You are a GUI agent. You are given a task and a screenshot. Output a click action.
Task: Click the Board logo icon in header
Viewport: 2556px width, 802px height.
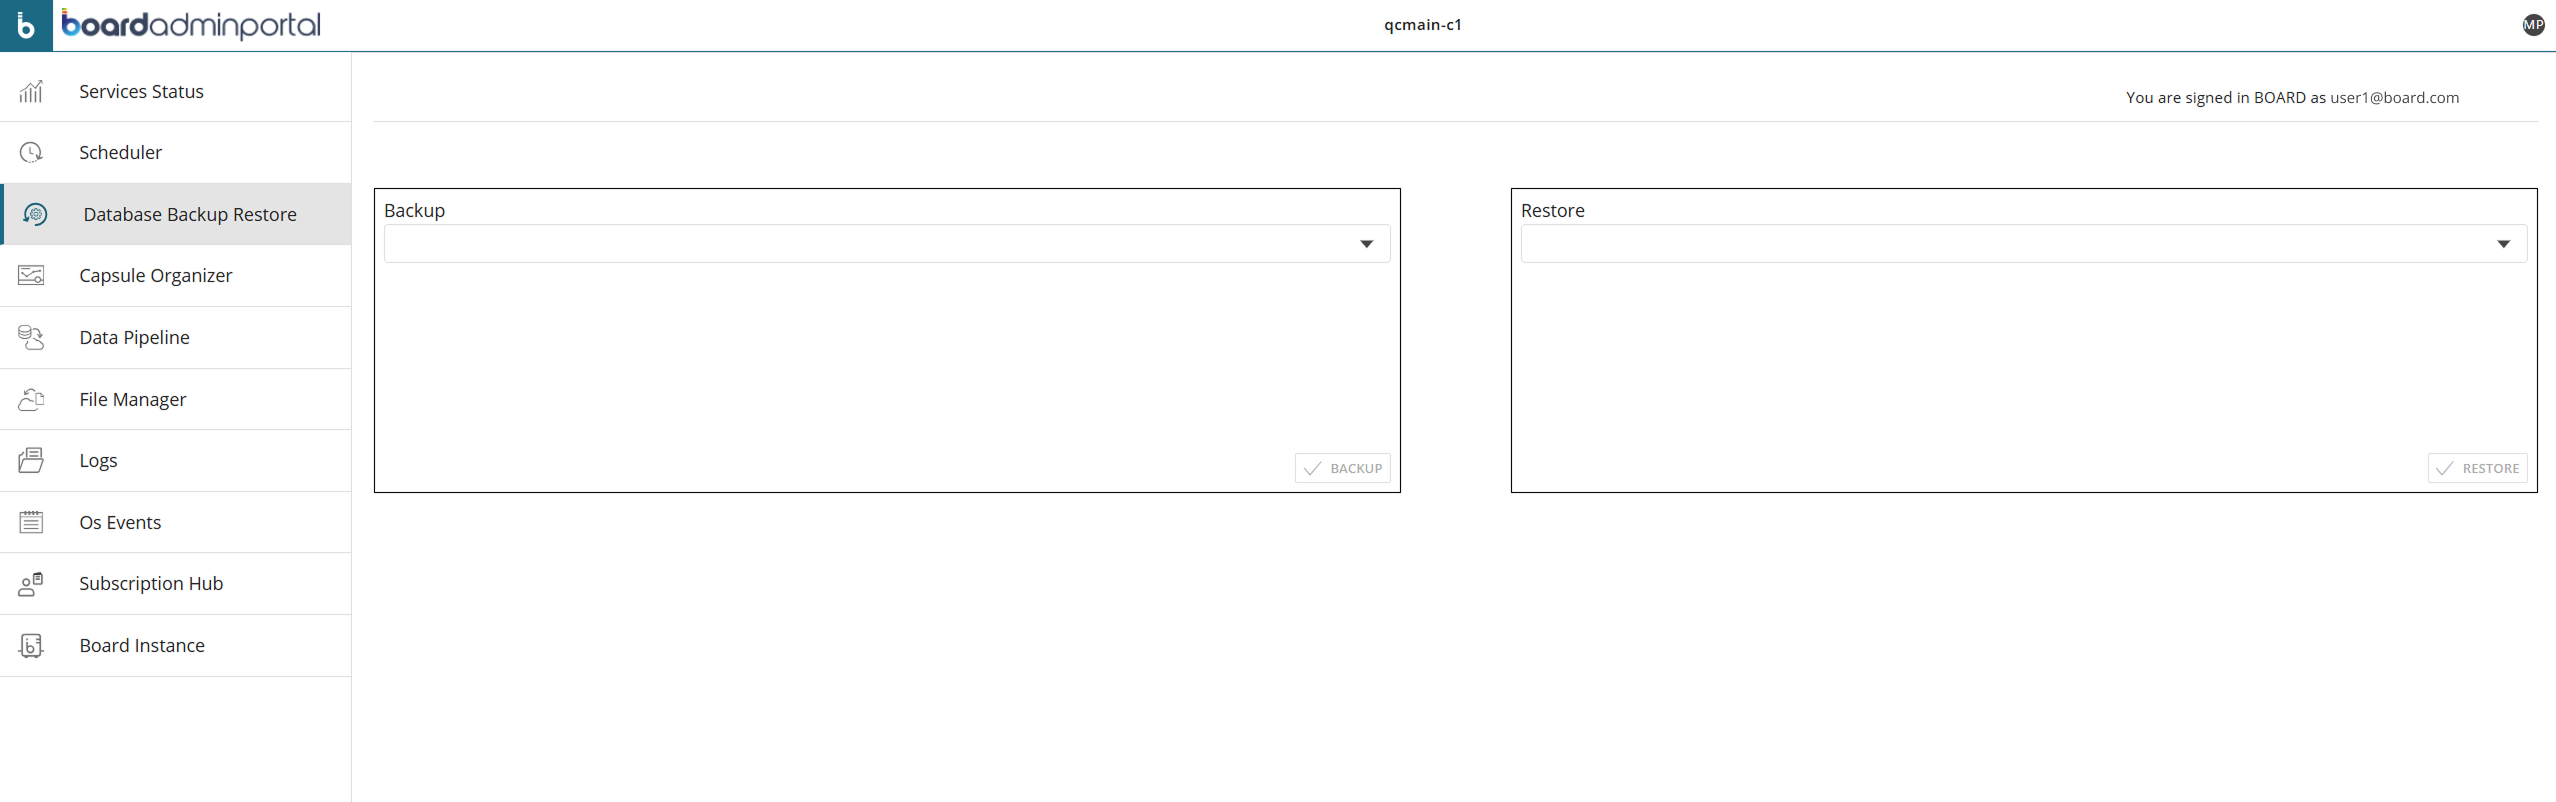click(x=26, y=25)
